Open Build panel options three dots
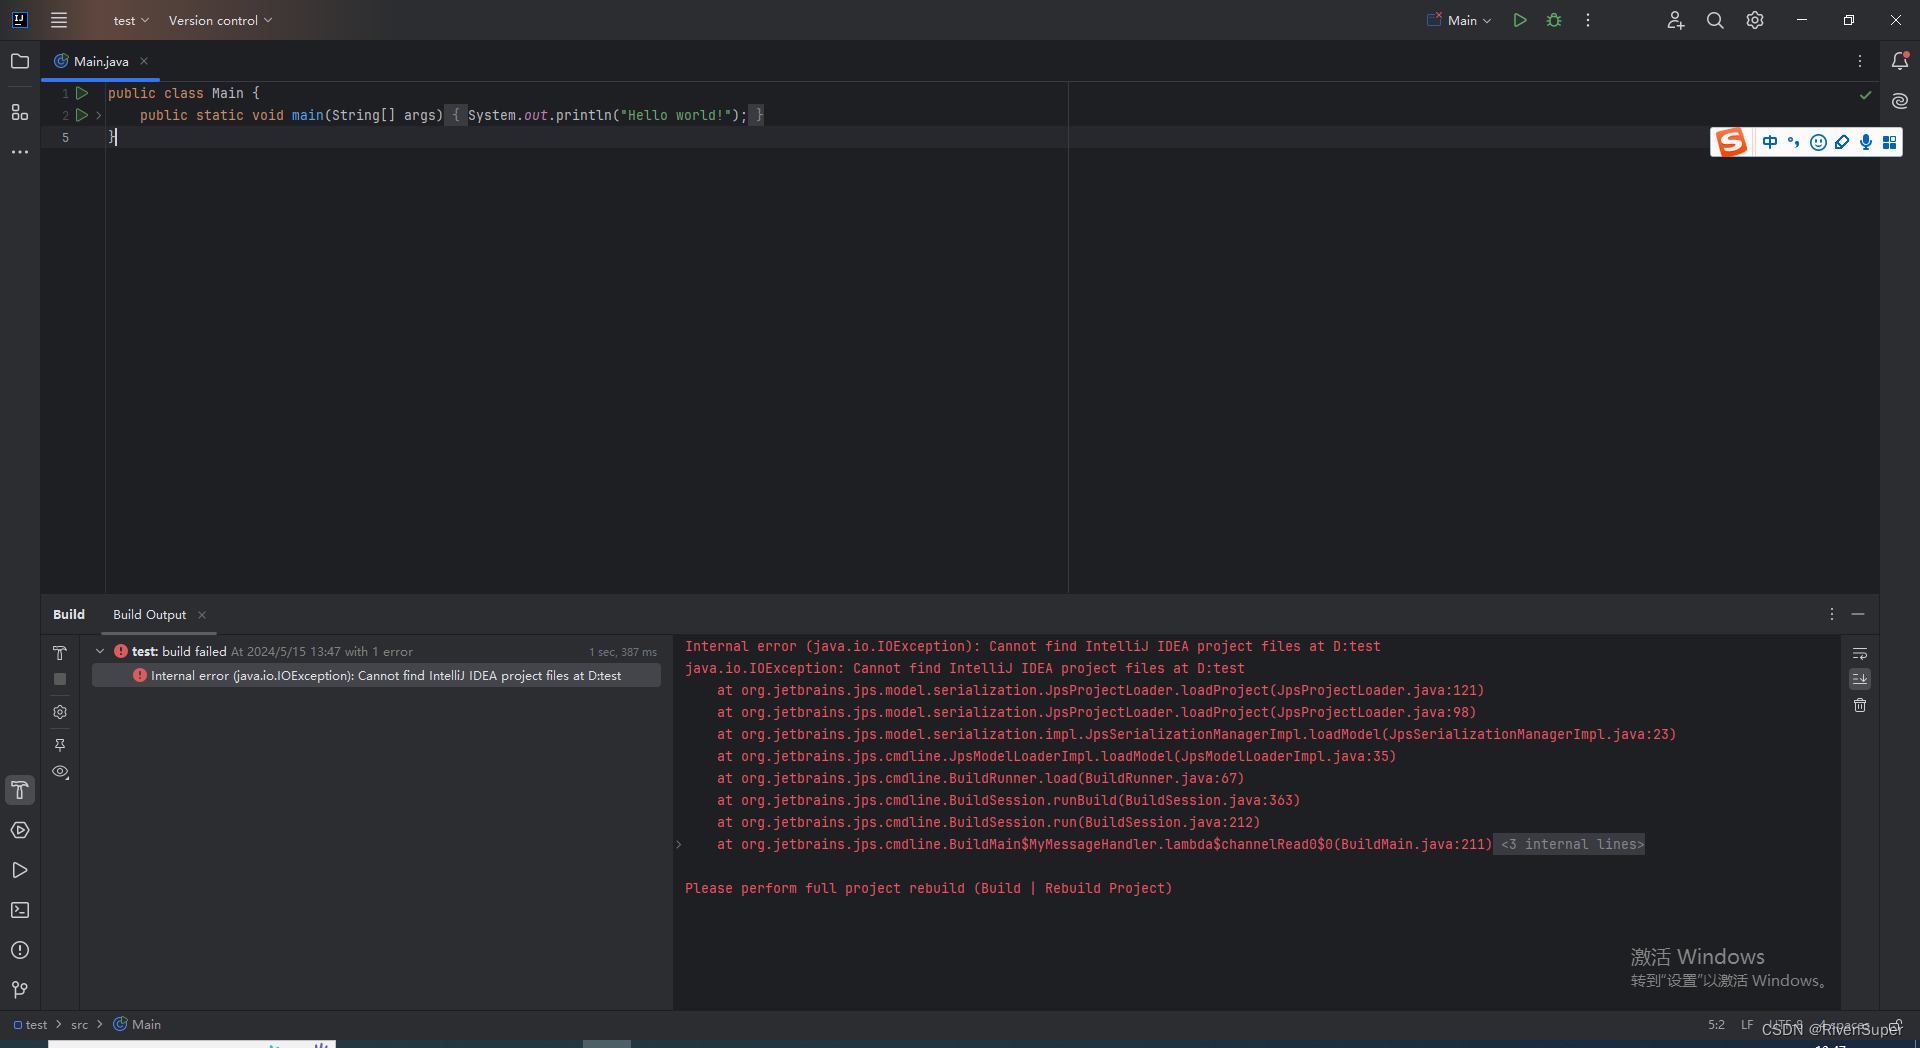 pos(1832,614)
